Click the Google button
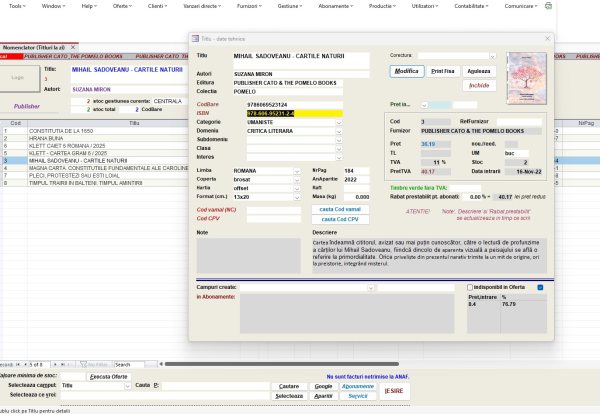The width and height of the screenshot is (600, 414). coord(323,386)
